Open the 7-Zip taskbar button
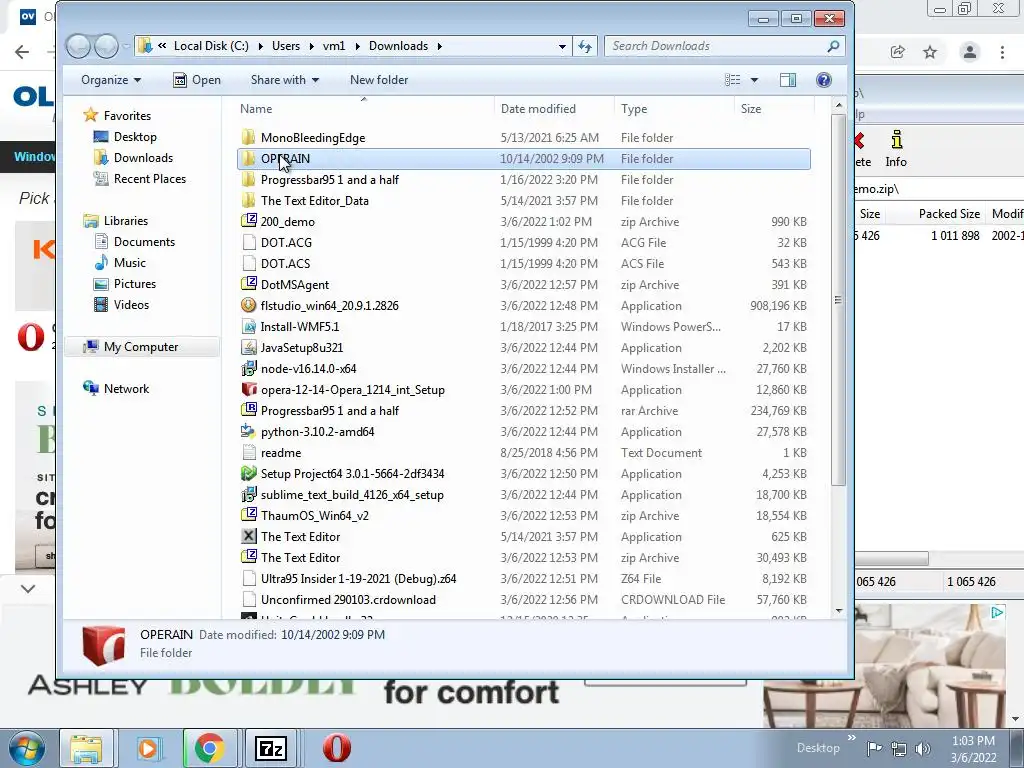 coord(271,748)
